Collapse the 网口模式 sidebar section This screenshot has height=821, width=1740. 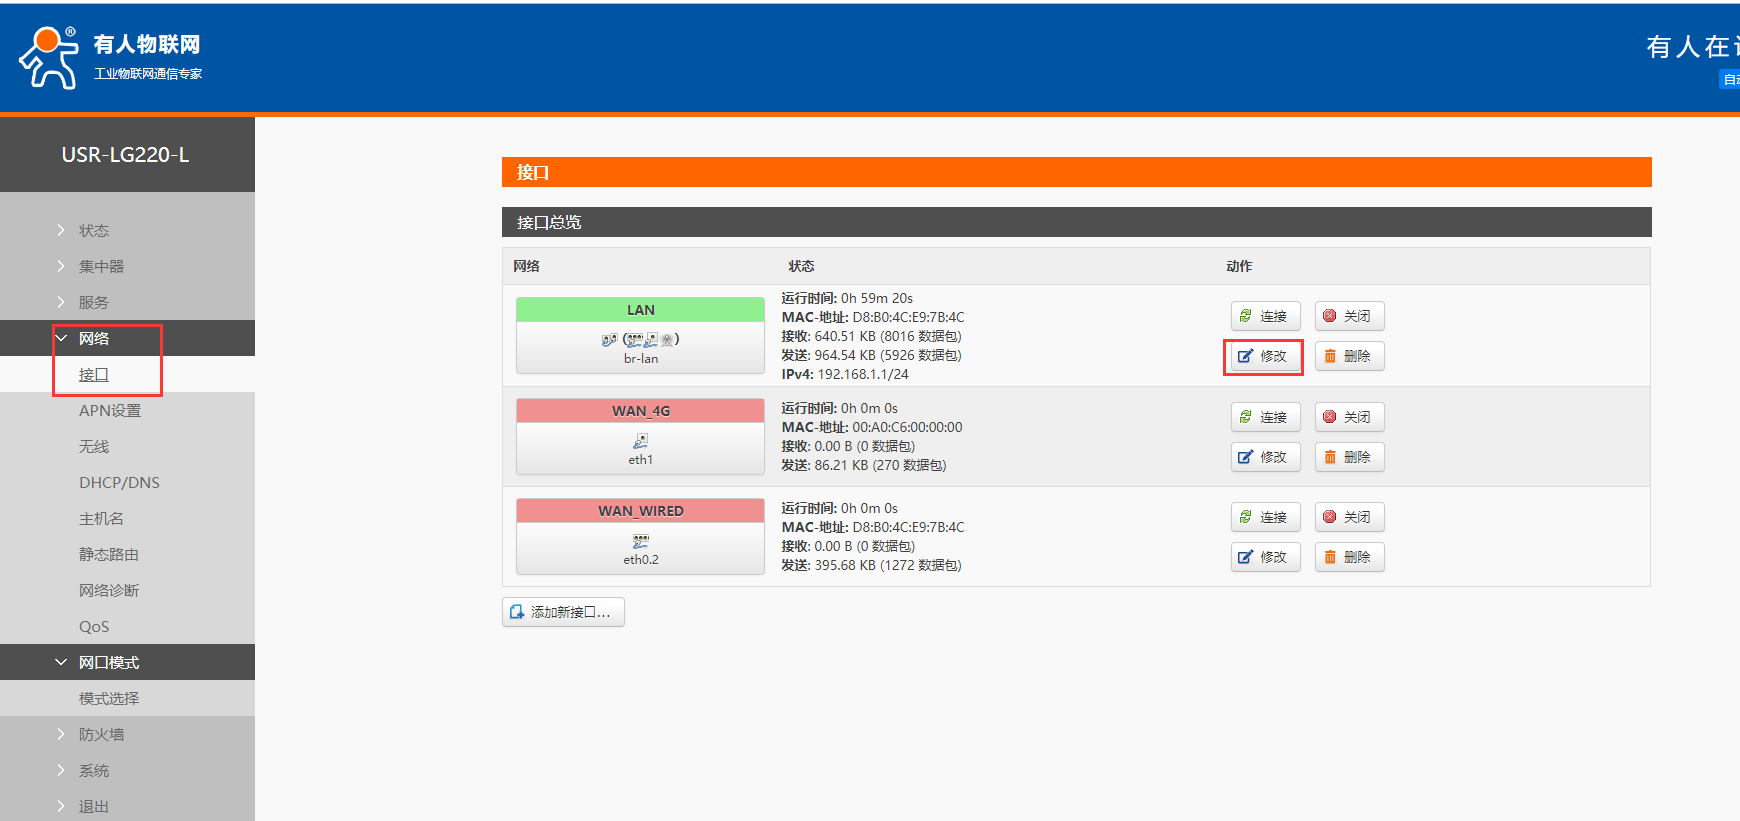point(108,663)
